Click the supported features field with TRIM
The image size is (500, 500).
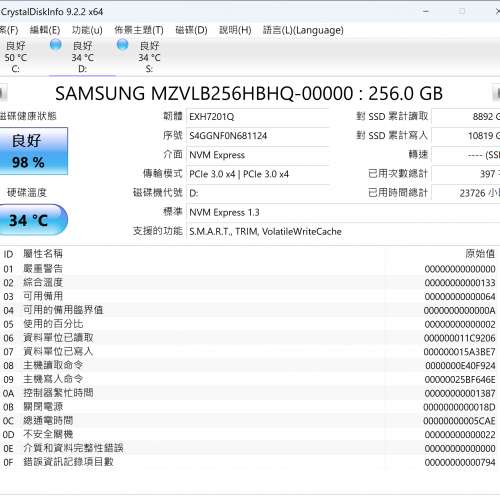click(343, 232)
